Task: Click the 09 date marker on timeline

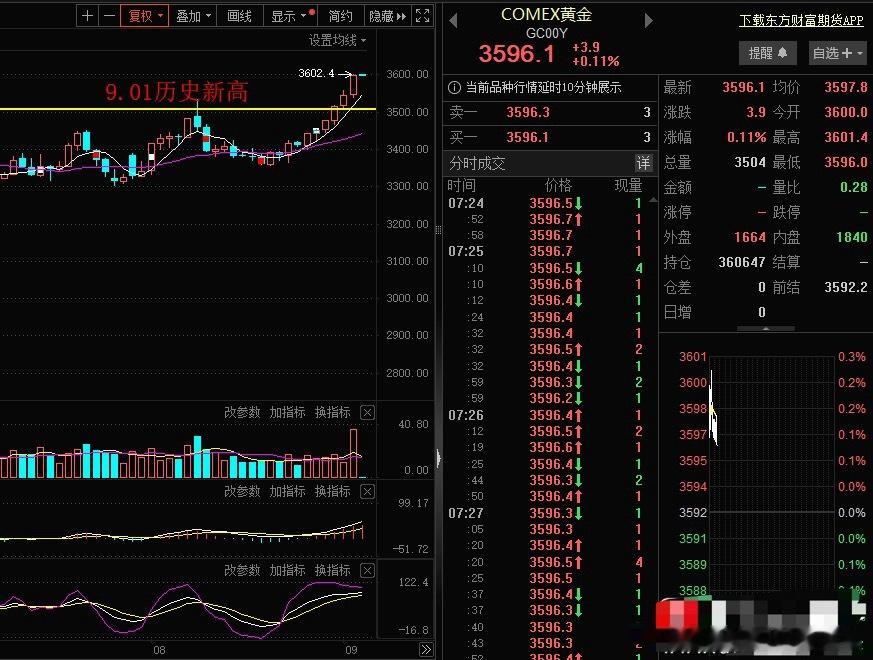Action: [x=351, y=650]
